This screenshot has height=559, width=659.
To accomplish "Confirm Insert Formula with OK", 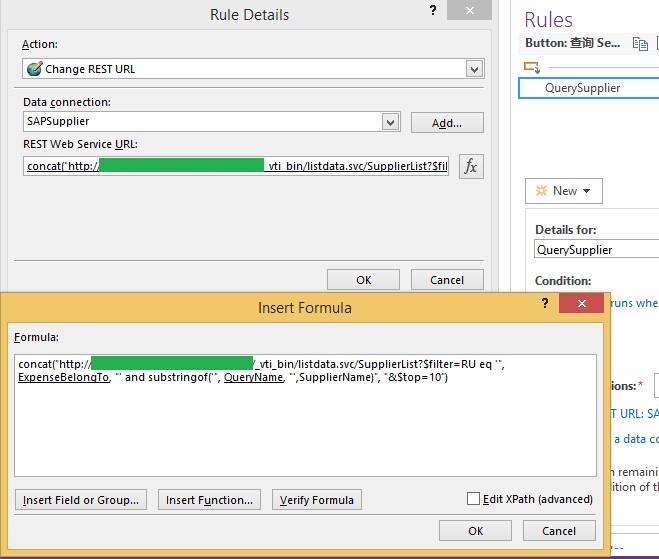I will point(475,531).
